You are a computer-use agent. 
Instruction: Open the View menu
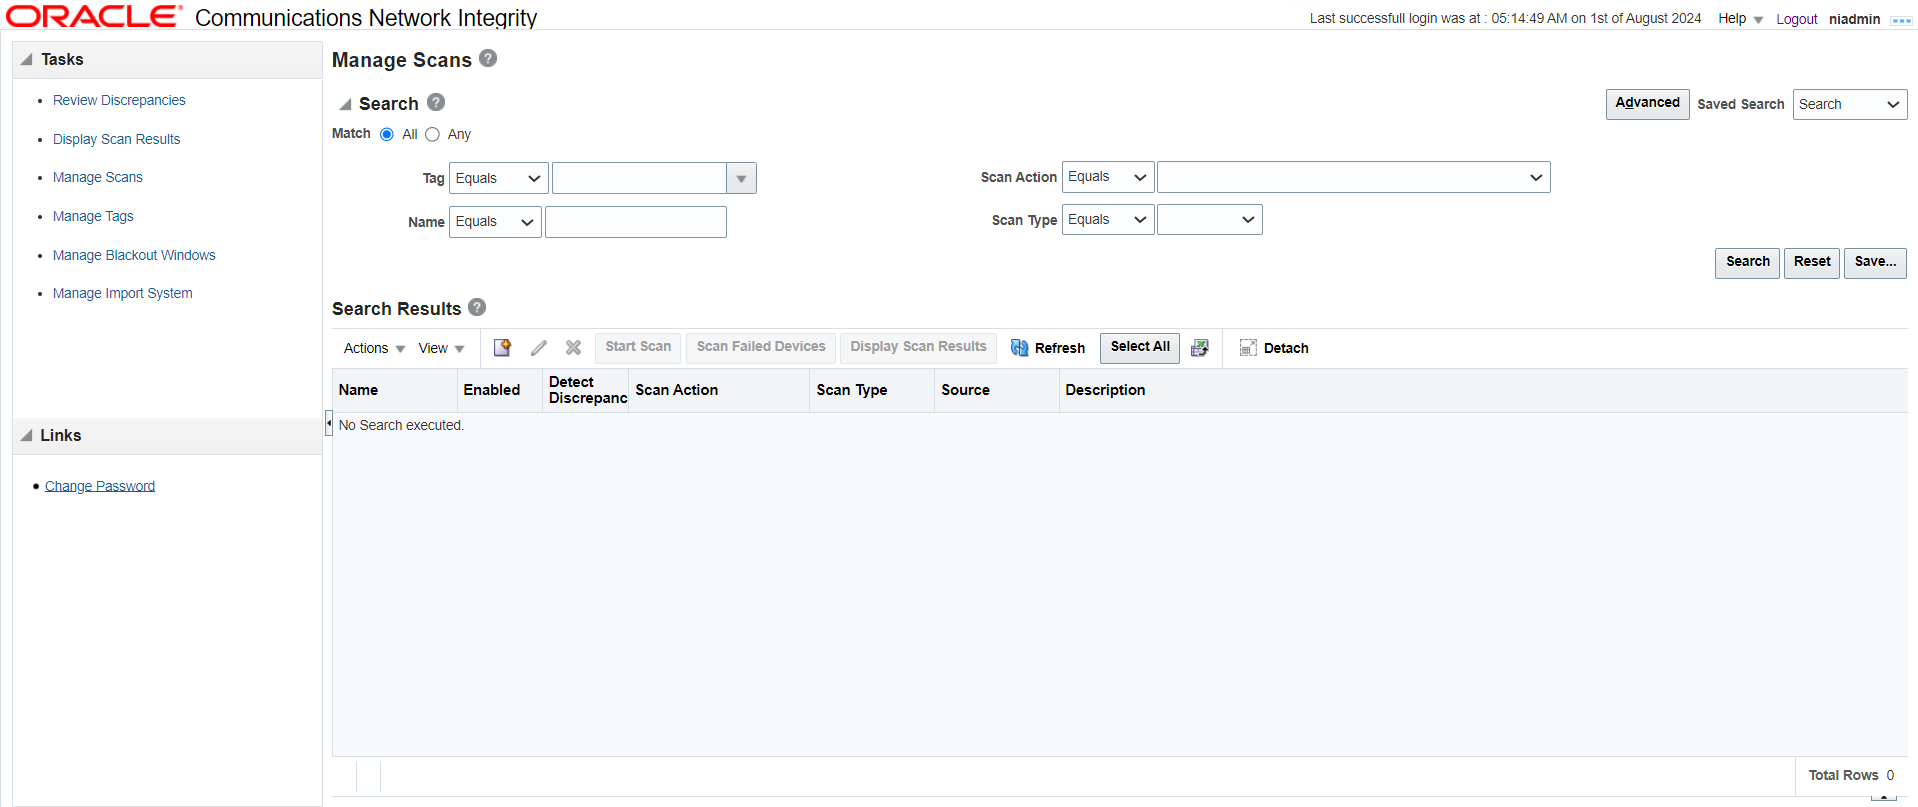coord(441,348)
